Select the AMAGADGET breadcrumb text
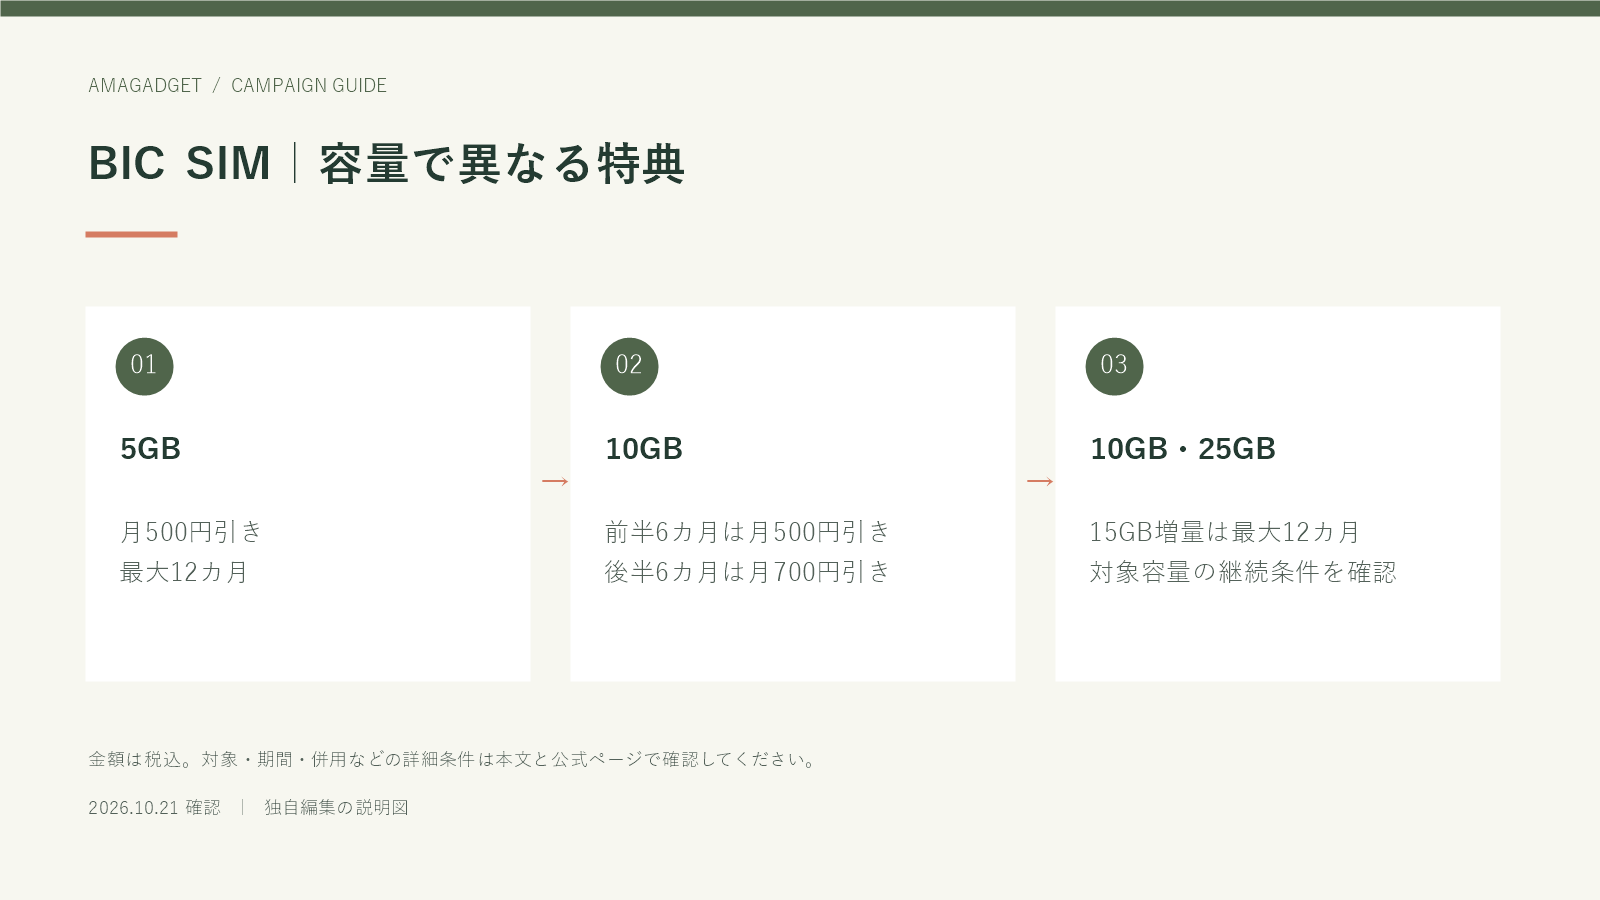 (x=145, y=86)
